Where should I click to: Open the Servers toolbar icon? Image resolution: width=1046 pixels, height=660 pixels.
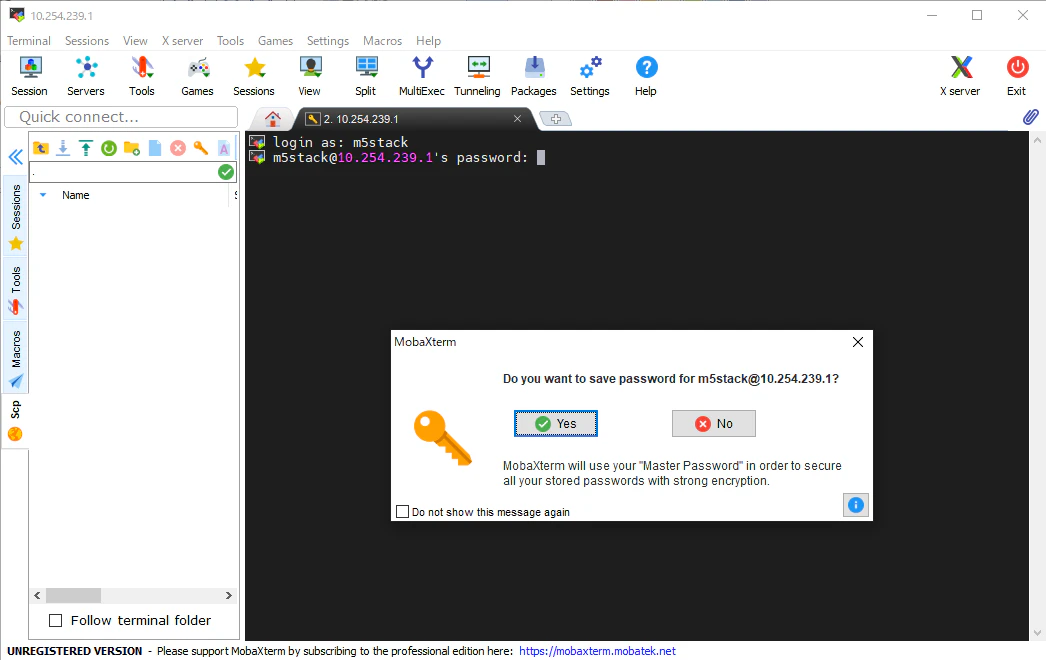(86, 76)
